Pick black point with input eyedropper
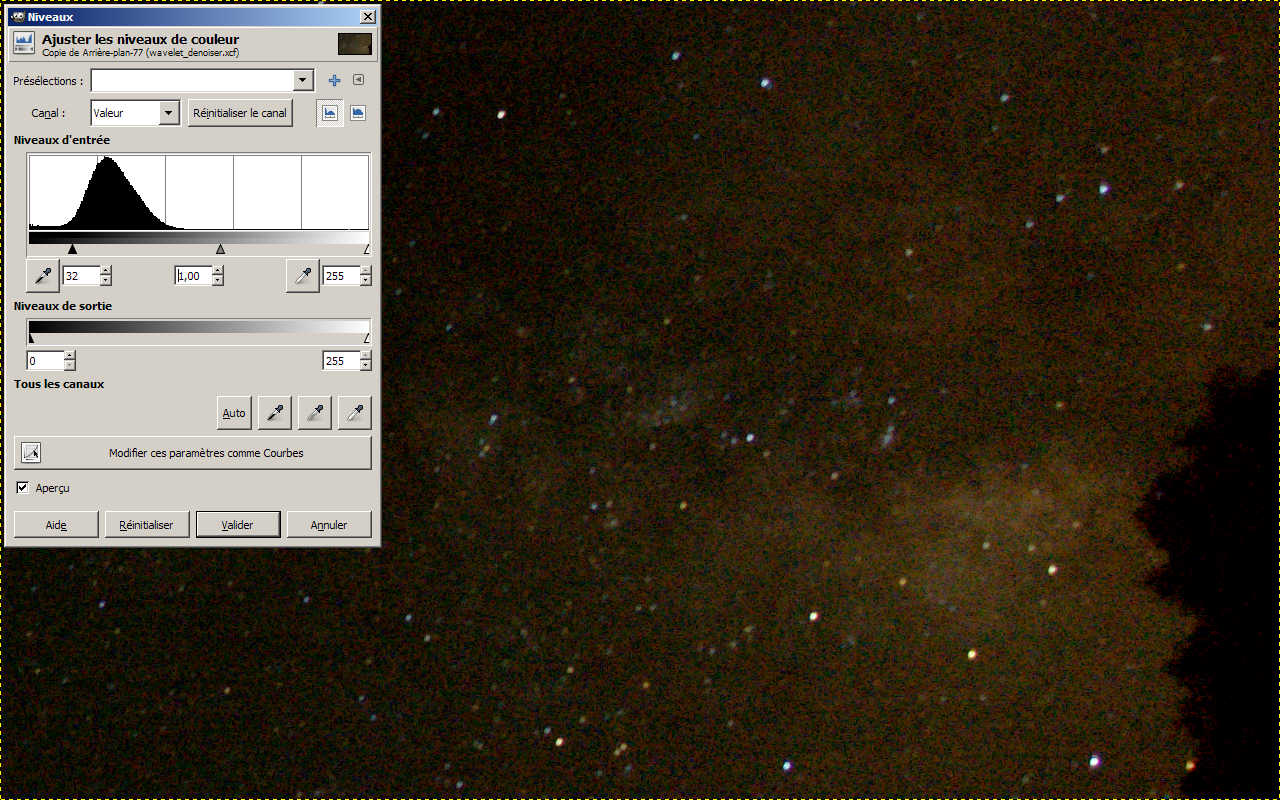Image resolution: width=1280 pixels, height=800 pixels. coord(42,275)
